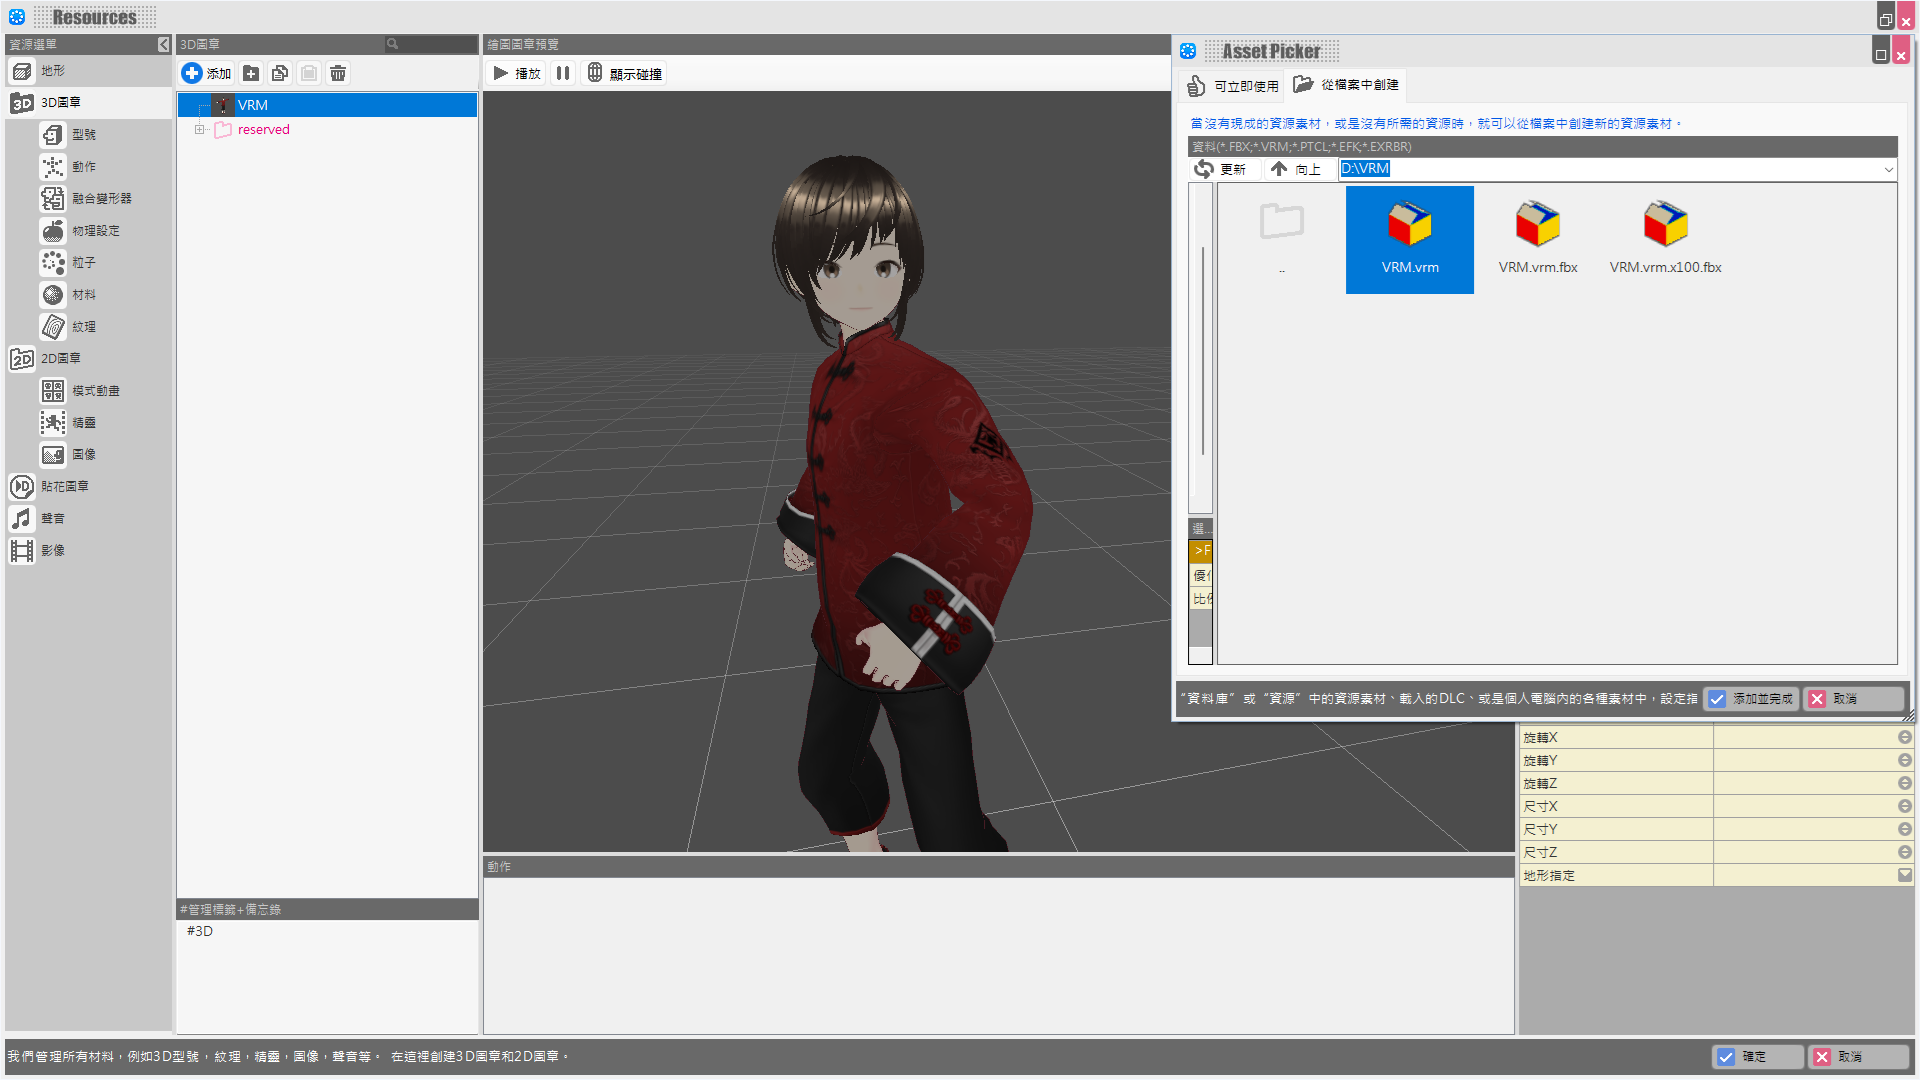This screenshot has width=1920, height=1080.
Task: Open the path dropdown arrow
Action: click(1889, 170)
